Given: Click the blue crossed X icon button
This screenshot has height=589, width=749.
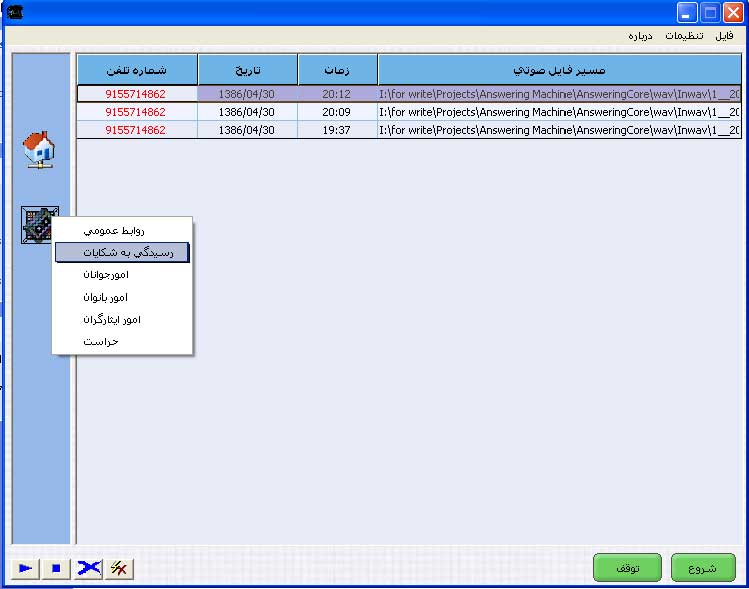Looking at the screenshot, I should click(88, 568).
